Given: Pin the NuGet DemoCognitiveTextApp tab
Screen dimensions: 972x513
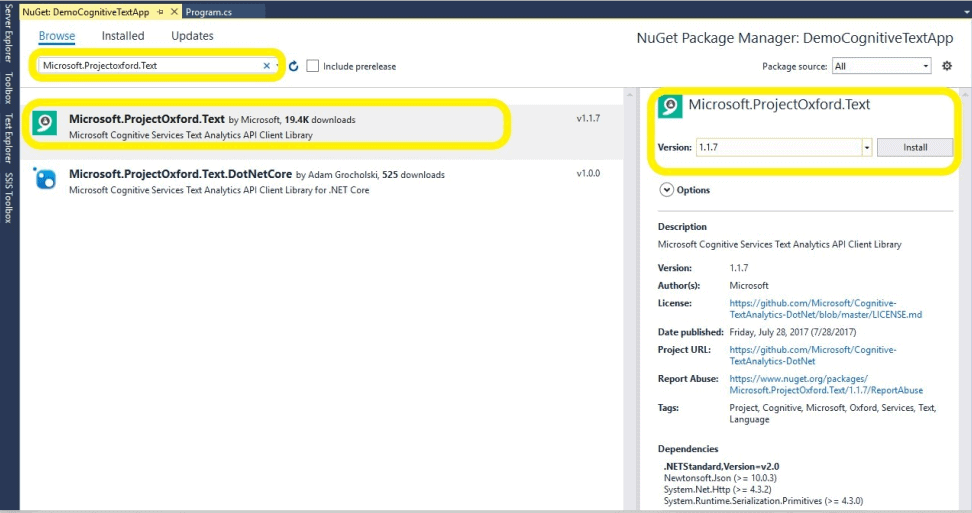Looking at the screenshot, I should click(161, 12).
